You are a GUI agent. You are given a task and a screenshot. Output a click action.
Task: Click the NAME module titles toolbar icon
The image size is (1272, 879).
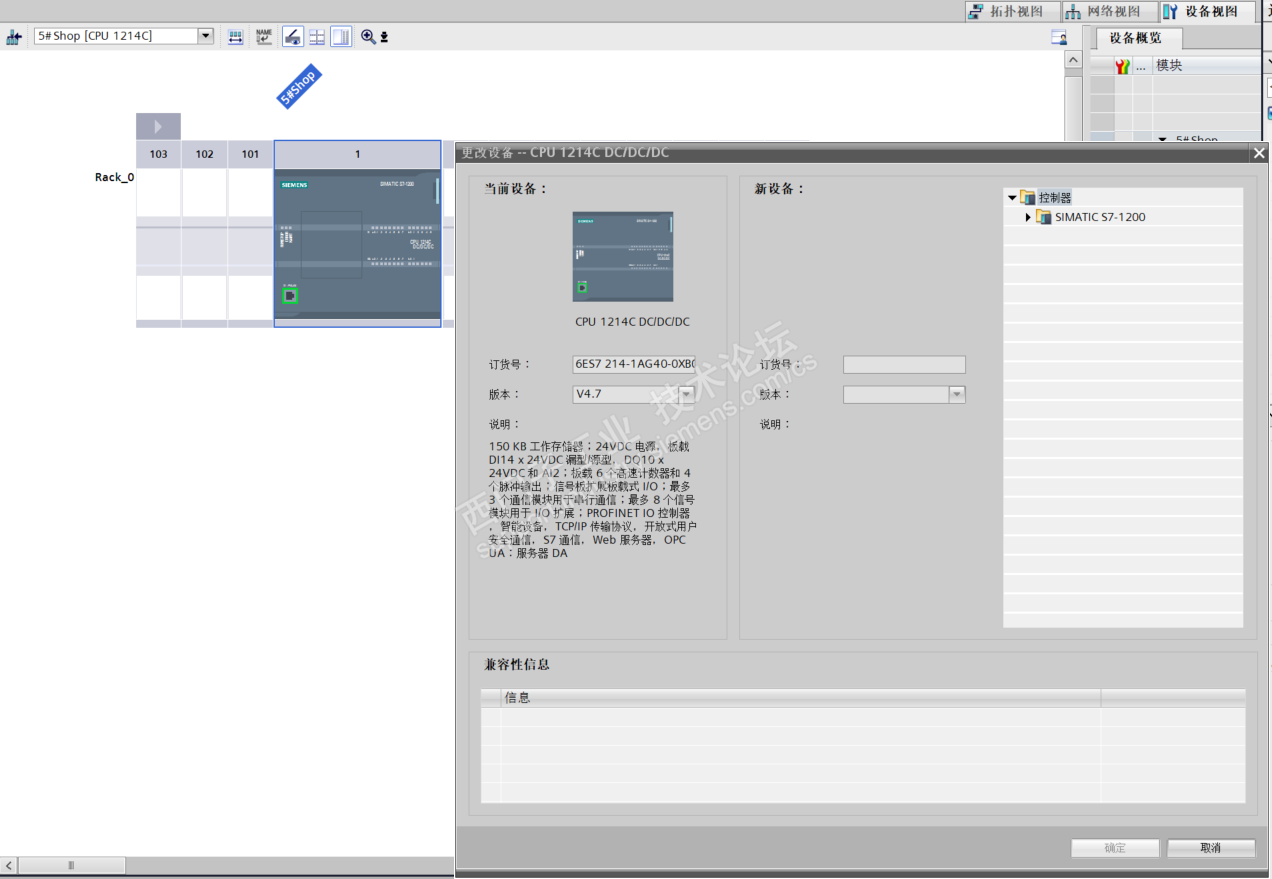pyautogui.click(x=264, y=37)
